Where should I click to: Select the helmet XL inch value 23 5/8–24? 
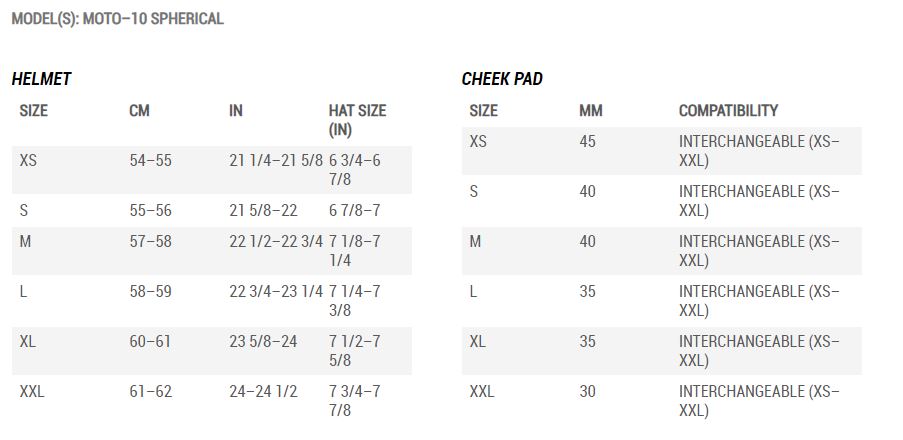point(263,342)
